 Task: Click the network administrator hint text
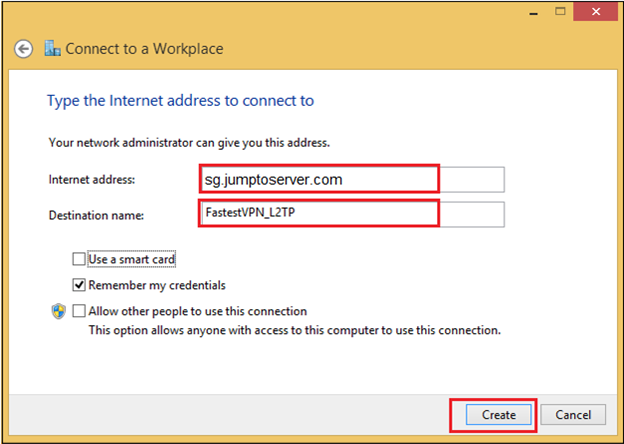(189, 142)
